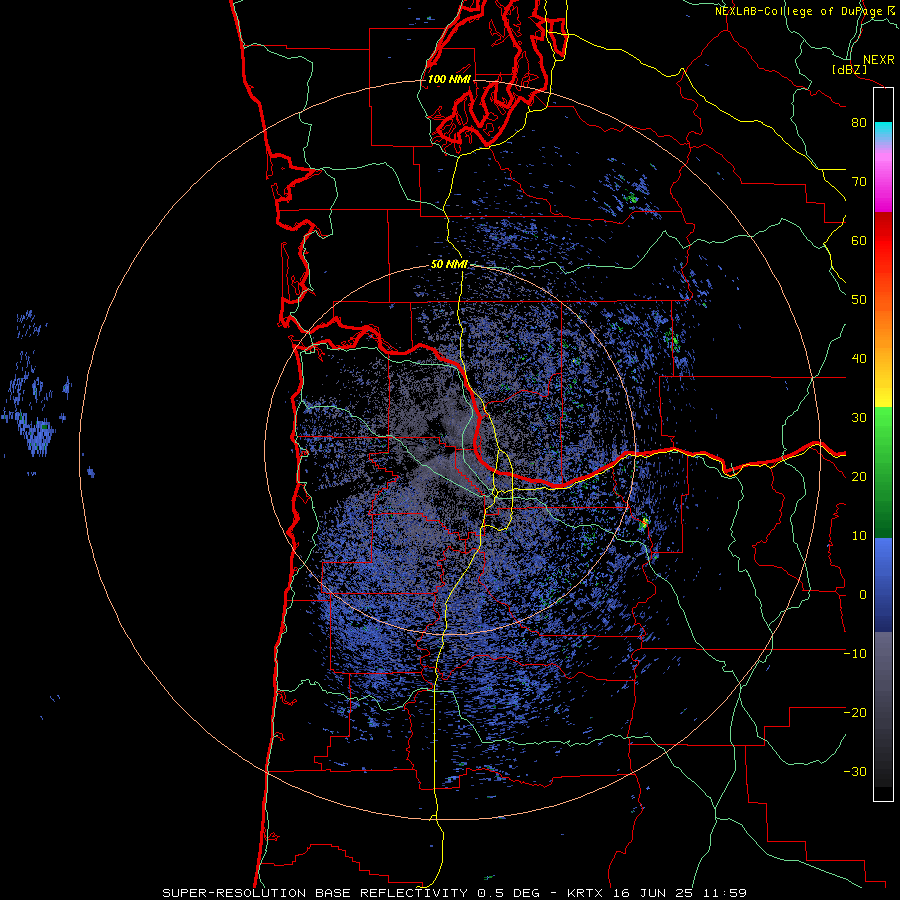Image resolution: width=900 pixels, height=900 pixels.
Task: Click the NEXR label near the colorbar
Action: tap(878, 60)
